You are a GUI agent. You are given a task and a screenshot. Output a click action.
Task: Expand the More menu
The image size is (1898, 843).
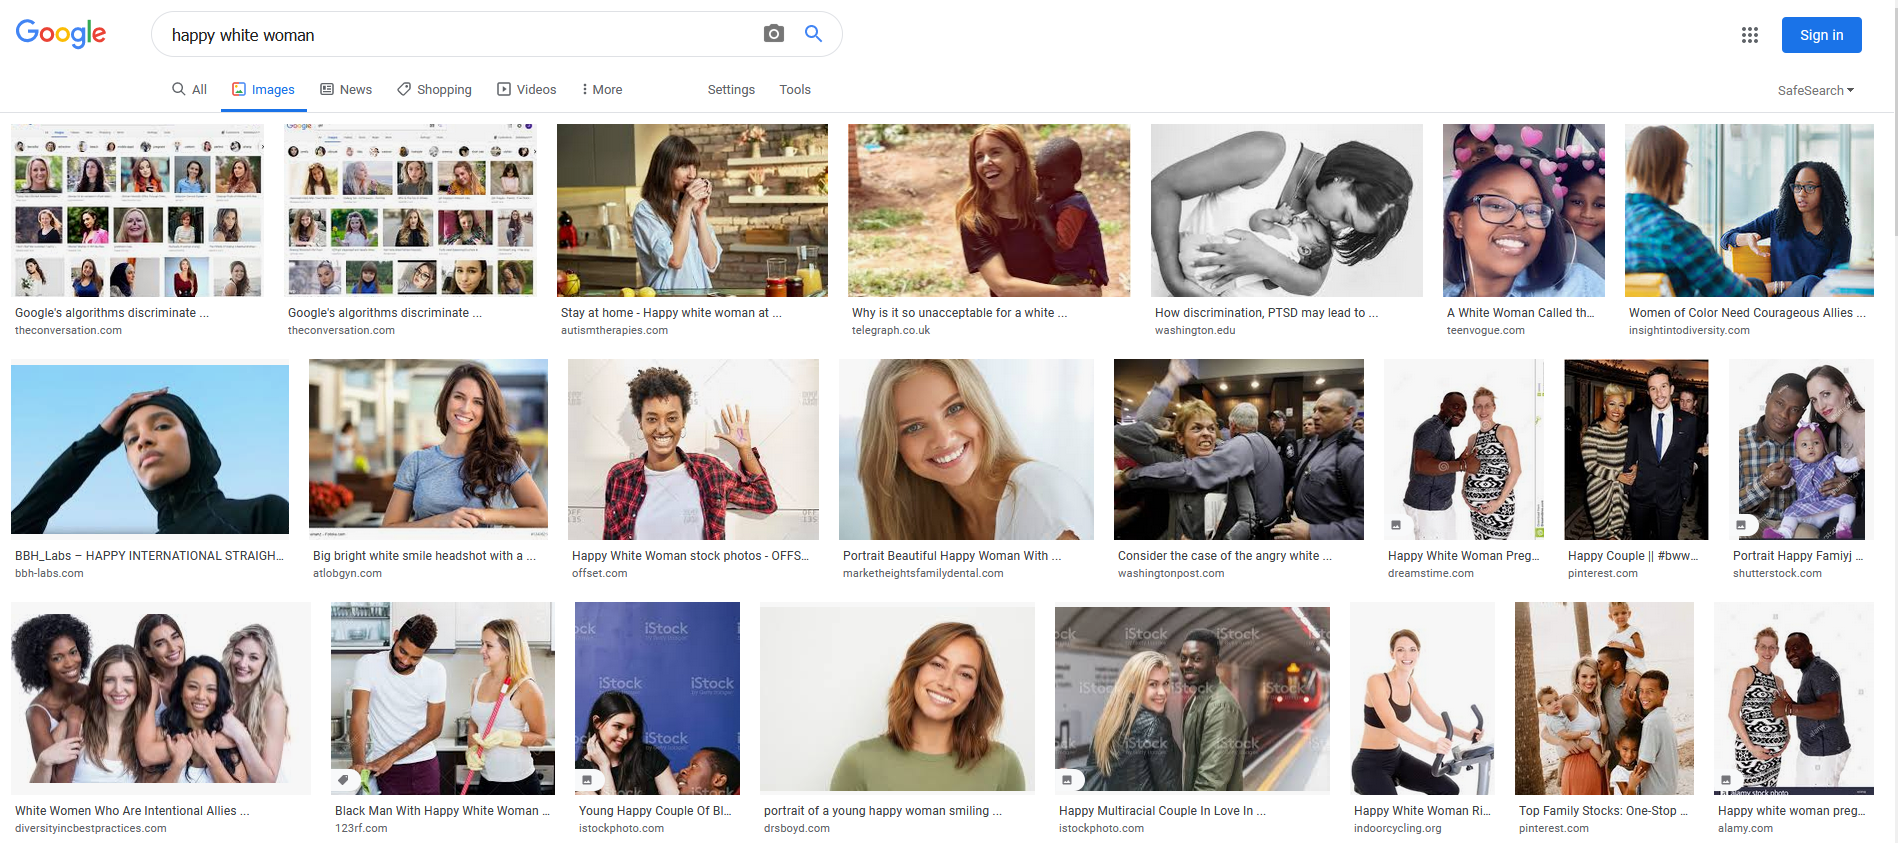(x=602, y=89)
